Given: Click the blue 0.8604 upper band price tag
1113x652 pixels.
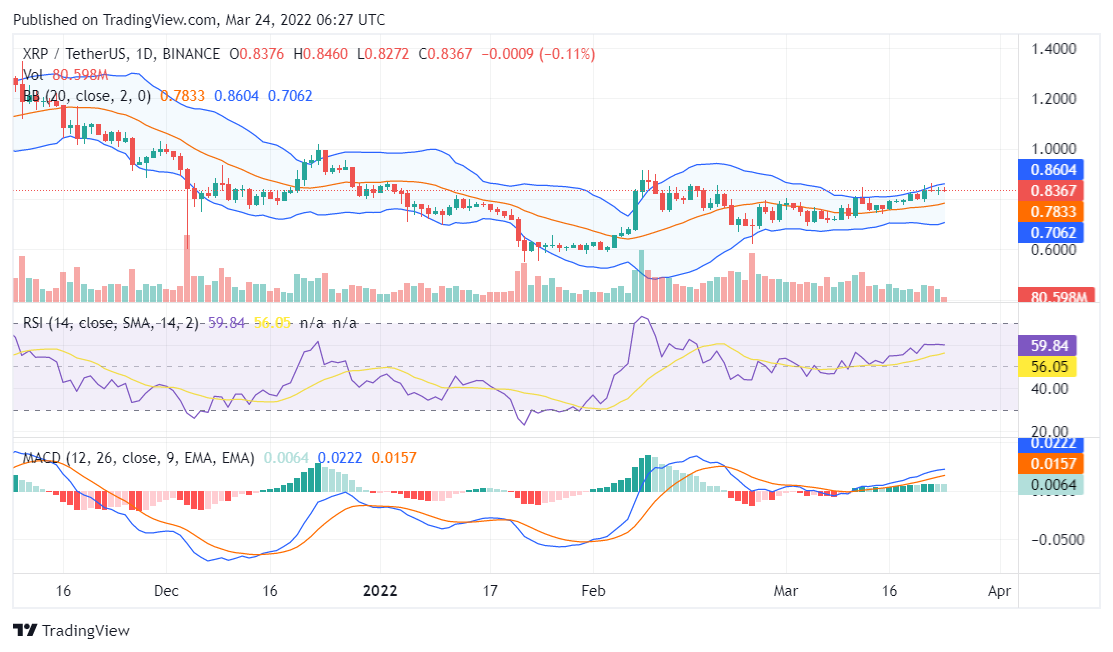Looking at the screenshot, I should 1046,170.
